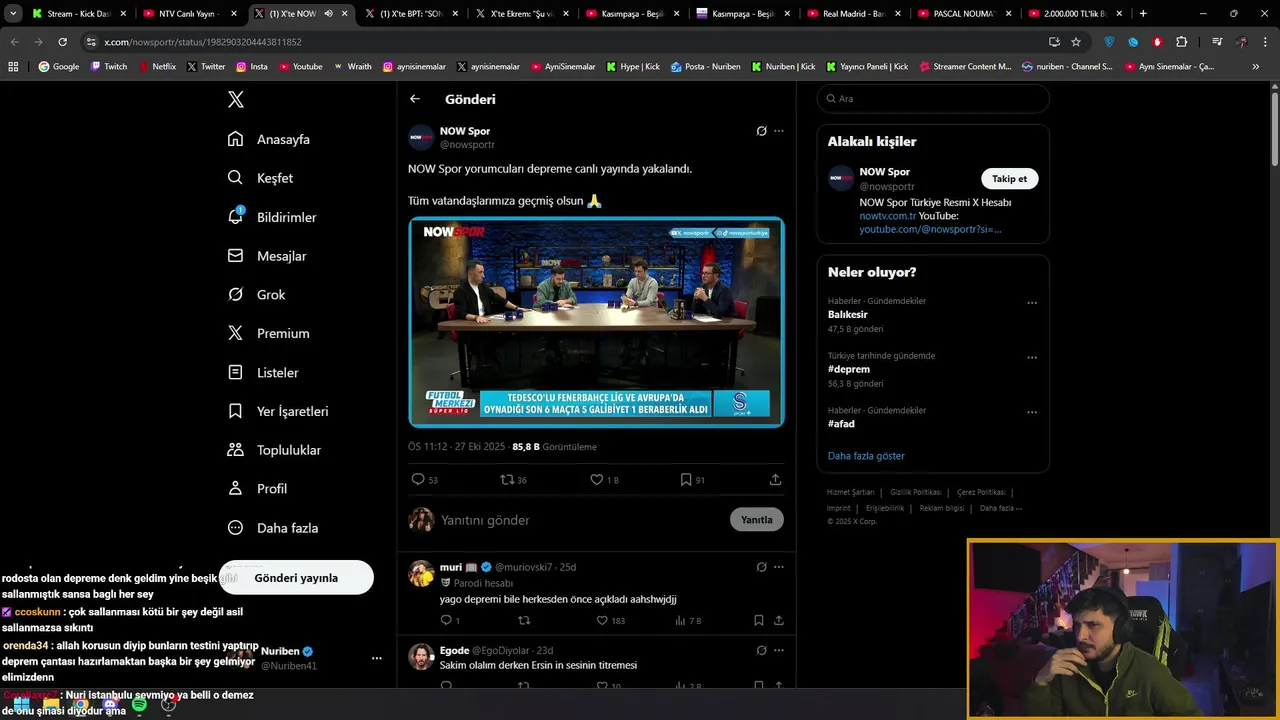The image size is (1280, 720).
Task: Bookmark muri's reply
Action: pos(759,621)
